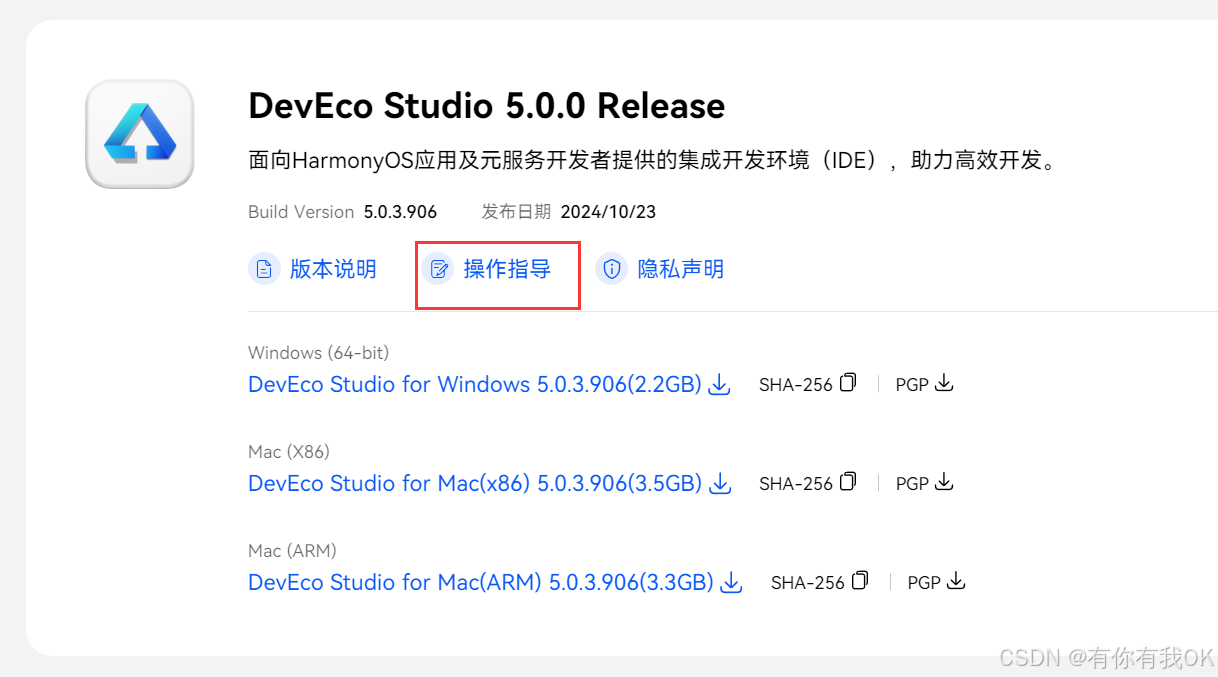Click the 版本说明 document icon
1218x677 pixels.
pyautogui.click(x=264, y=269)
